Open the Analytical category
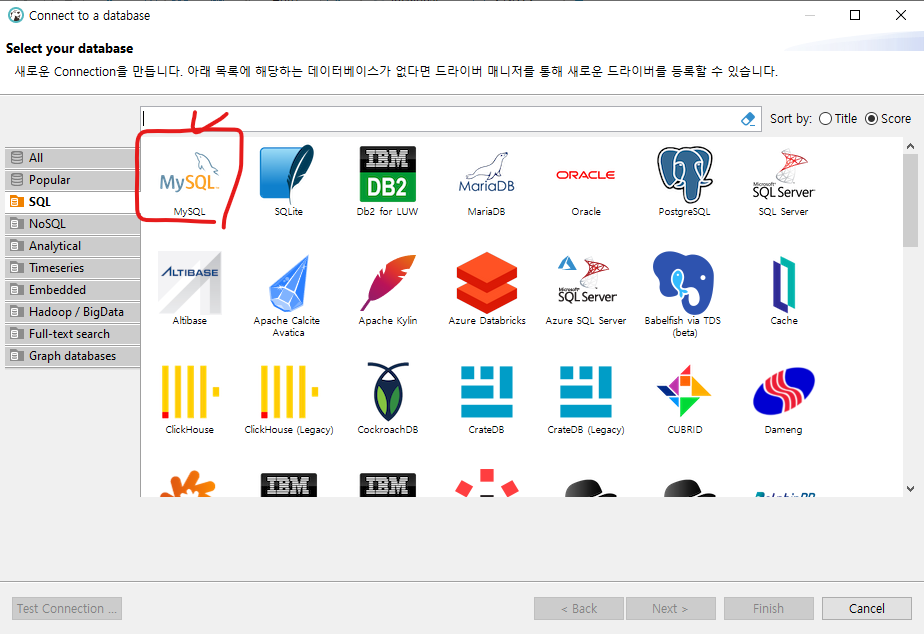924x634 pixels. [x=72, y=246]
